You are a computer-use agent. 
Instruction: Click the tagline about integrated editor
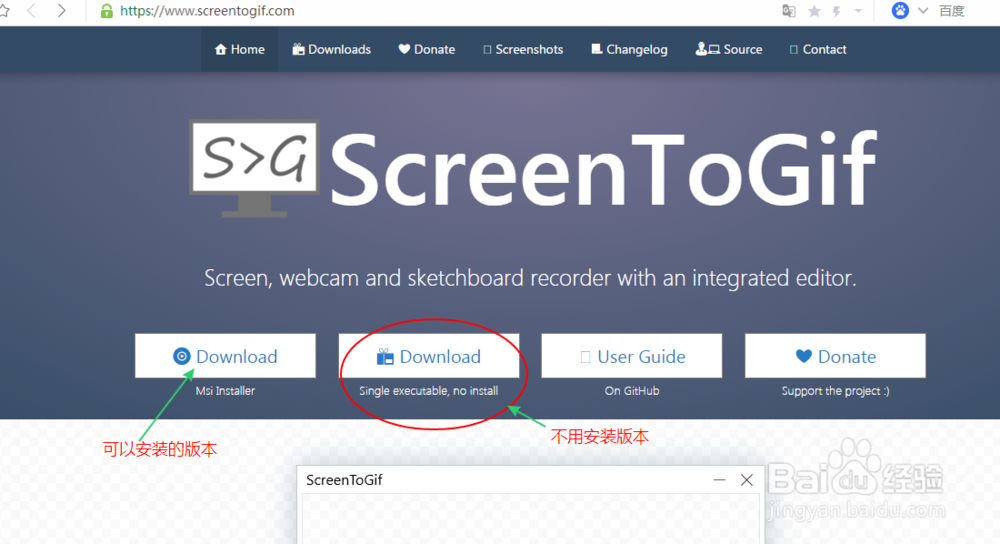pyautogui.click(x=530, y=278)
